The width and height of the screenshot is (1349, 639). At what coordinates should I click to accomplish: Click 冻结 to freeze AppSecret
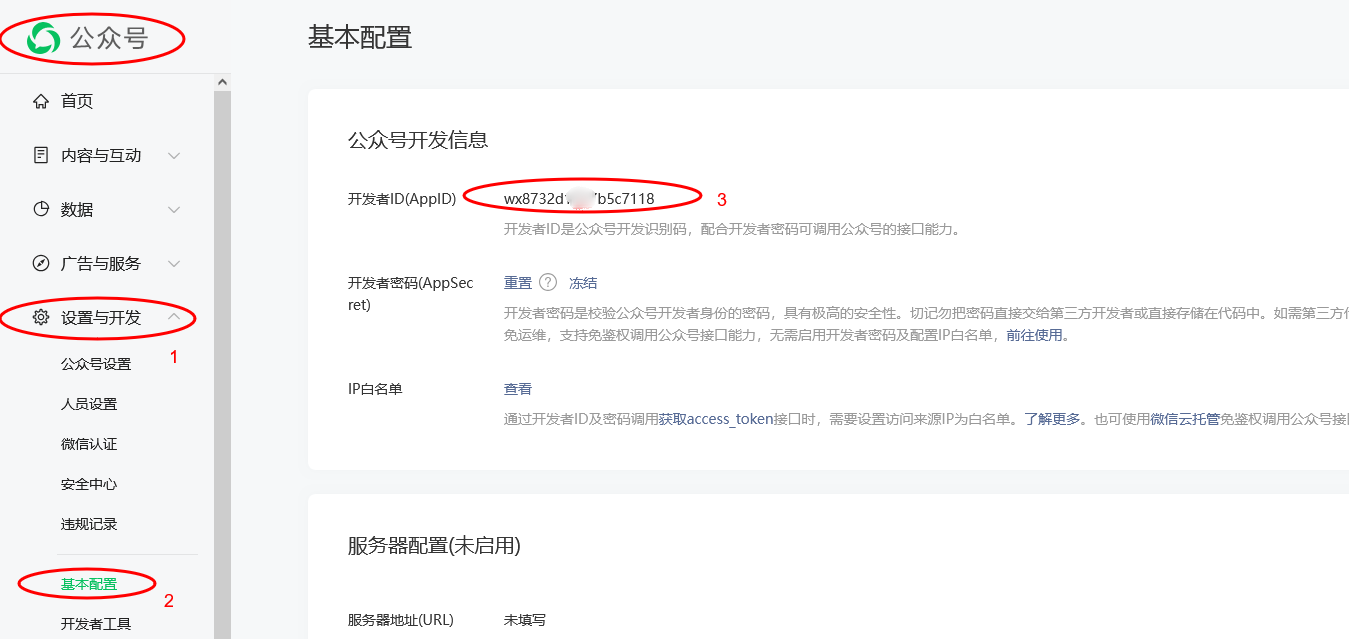coord(583,283)
